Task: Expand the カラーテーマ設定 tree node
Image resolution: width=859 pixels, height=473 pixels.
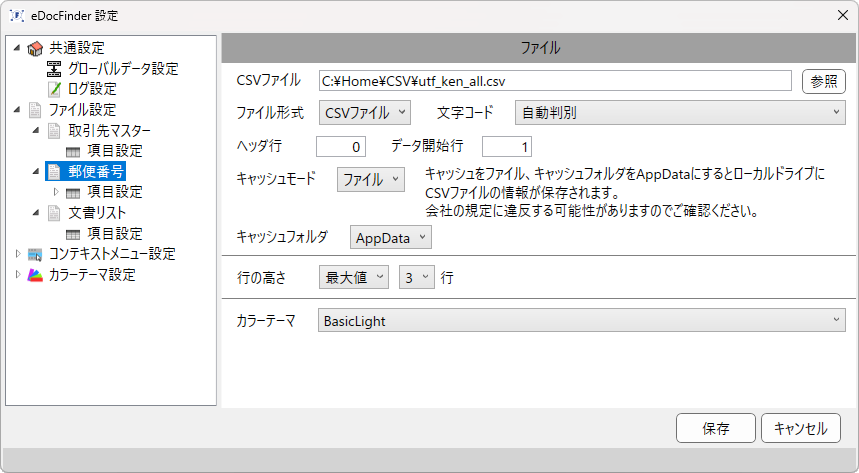Action: (x=18, y=275)
